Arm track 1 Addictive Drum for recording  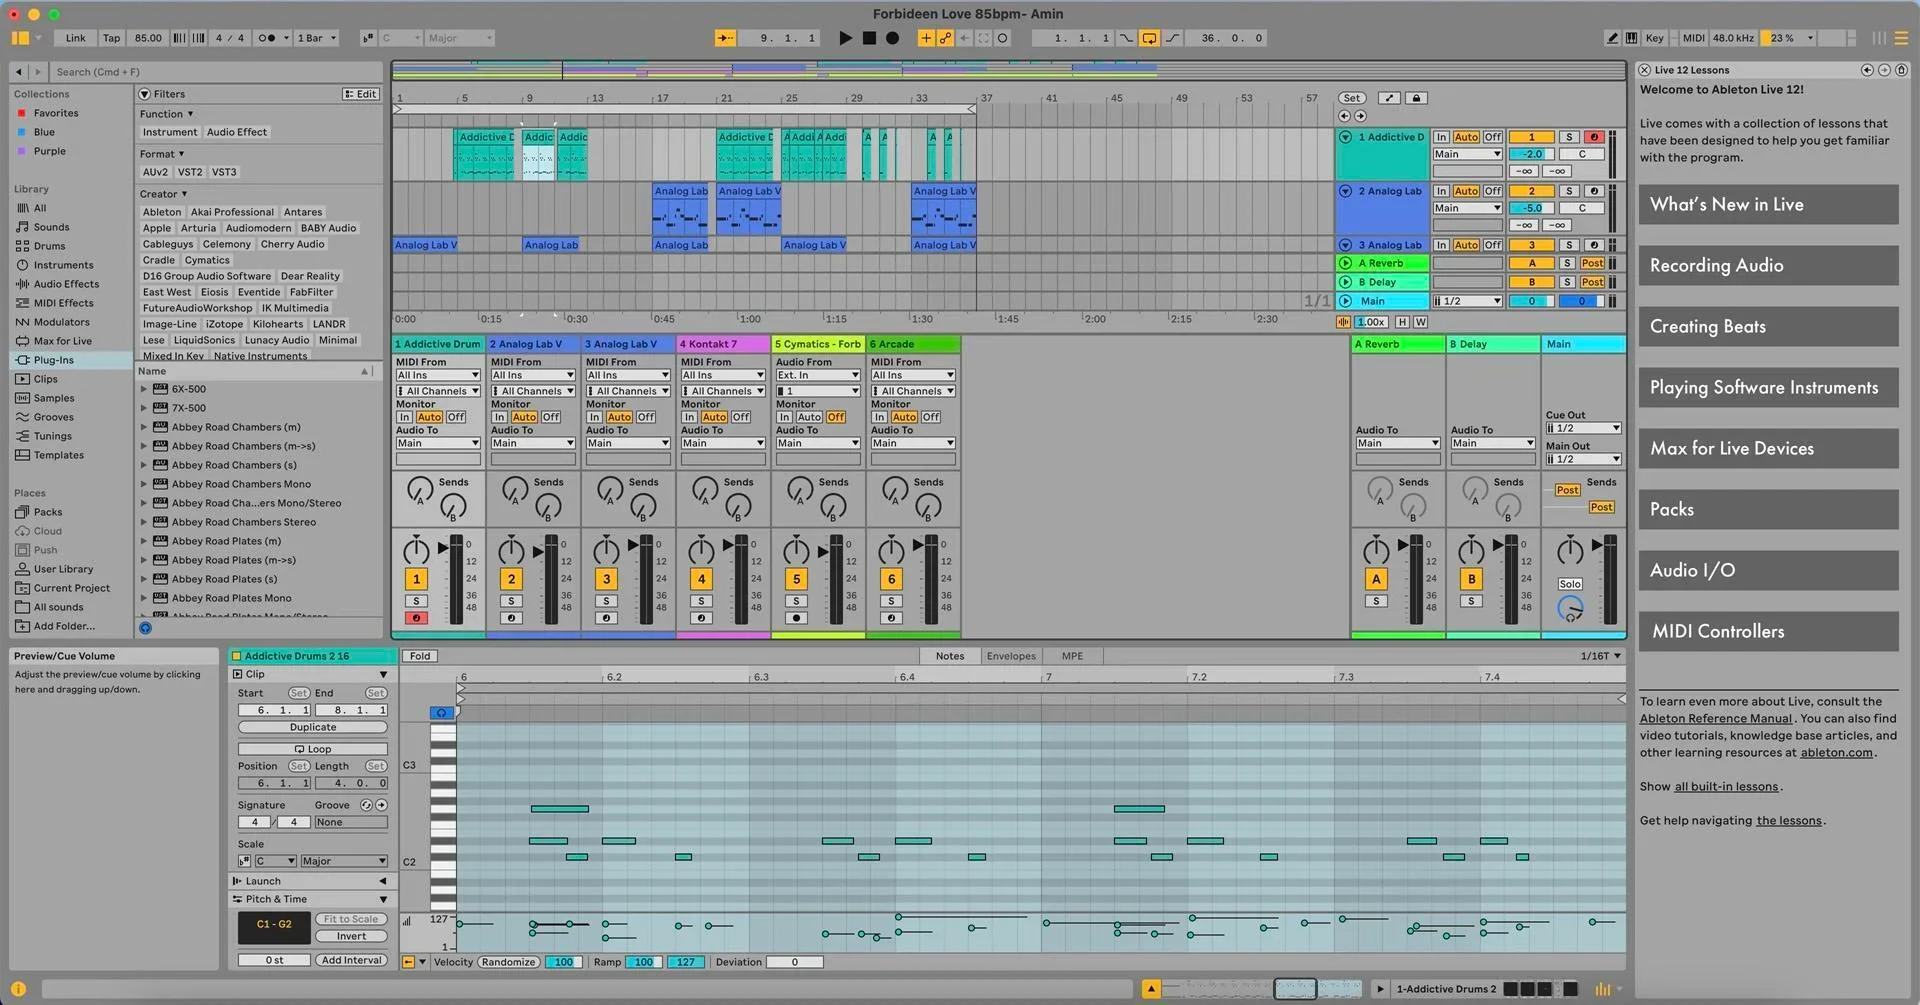[416, 618]
